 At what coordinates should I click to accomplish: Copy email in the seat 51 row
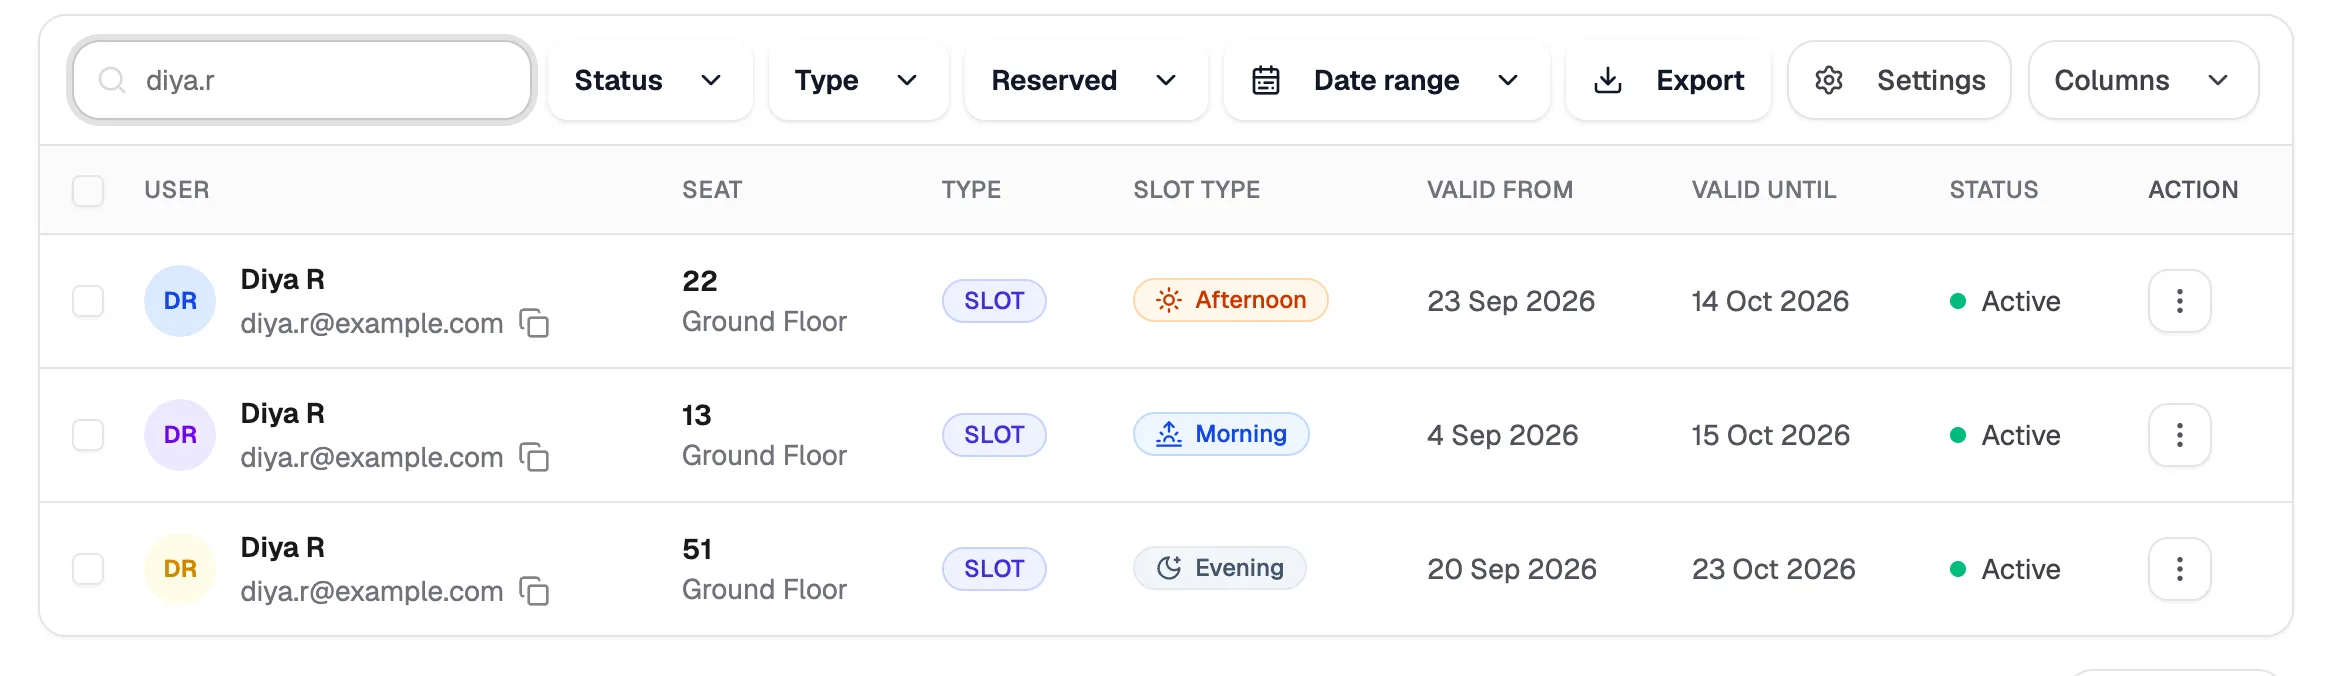[x=535, y=591]
